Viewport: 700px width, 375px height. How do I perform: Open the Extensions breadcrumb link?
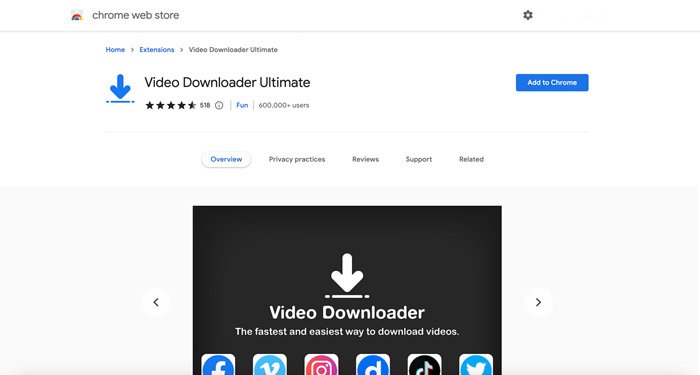tap(157, 50)
